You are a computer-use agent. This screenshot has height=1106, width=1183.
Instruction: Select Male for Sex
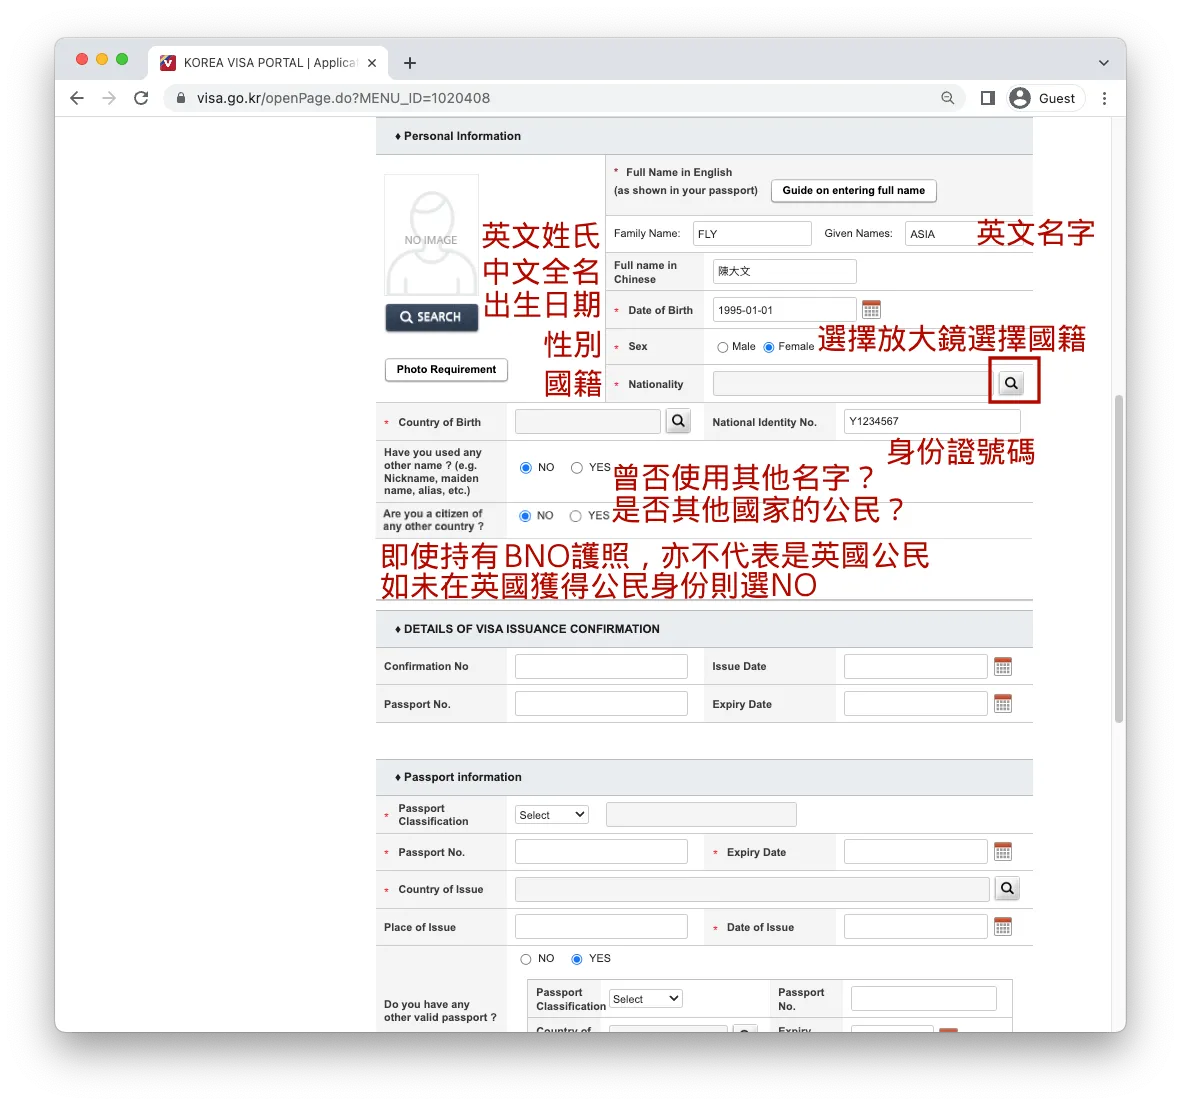[x=723, y=347]
